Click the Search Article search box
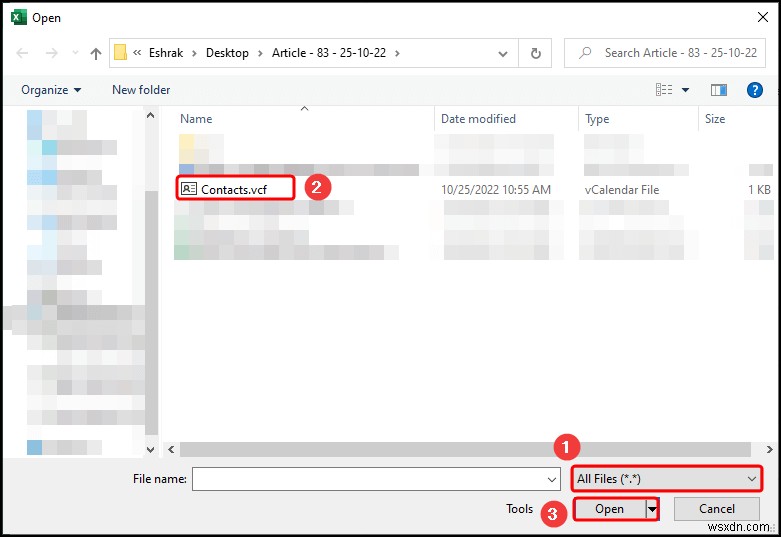This screenshot has width=781, height=537. click(665, 53)
